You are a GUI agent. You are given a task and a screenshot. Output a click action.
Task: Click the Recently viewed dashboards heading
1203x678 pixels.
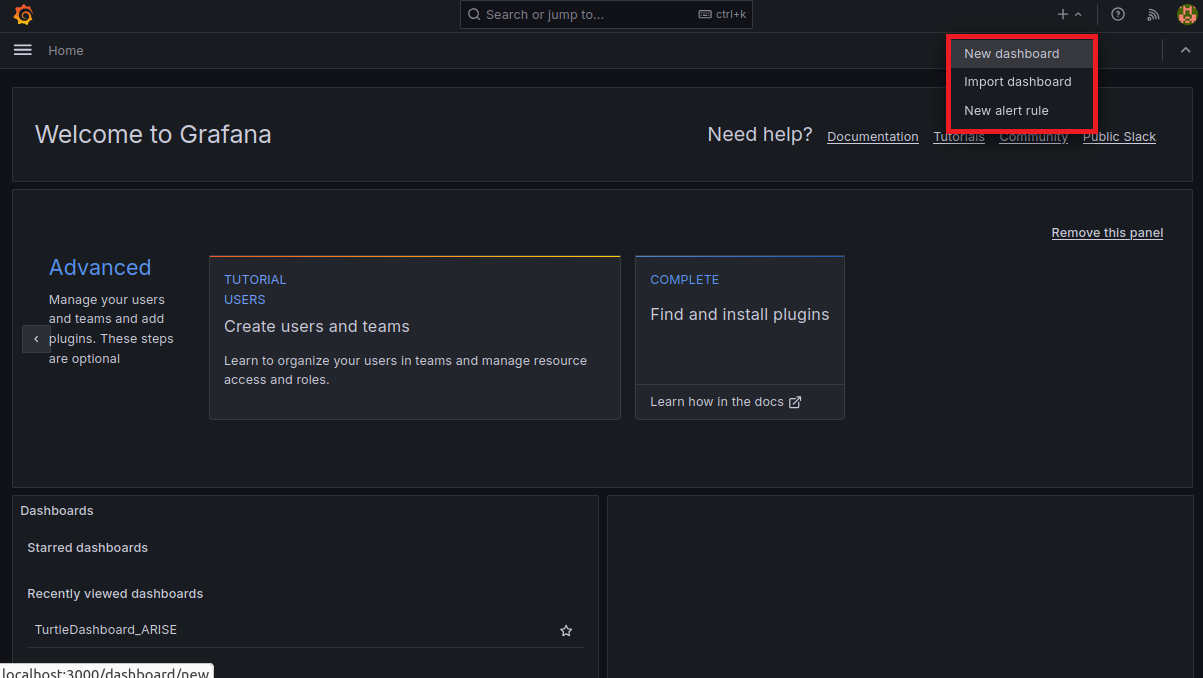pyautogui.click(x=115, y=594)
